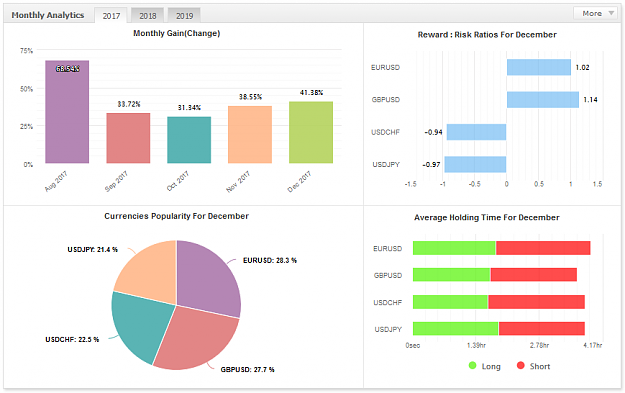Click the '1.02' ratio value label
The width and height of the screenshot is (625, 393).
(x=582, y=67)
